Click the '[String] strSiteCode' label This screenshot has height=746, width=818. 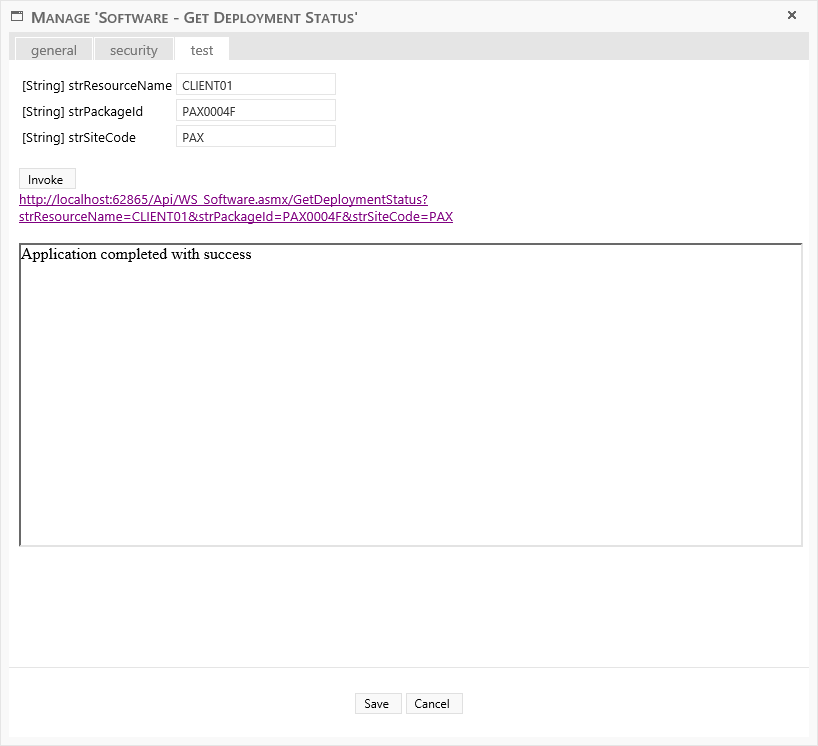tap(78, 138)
